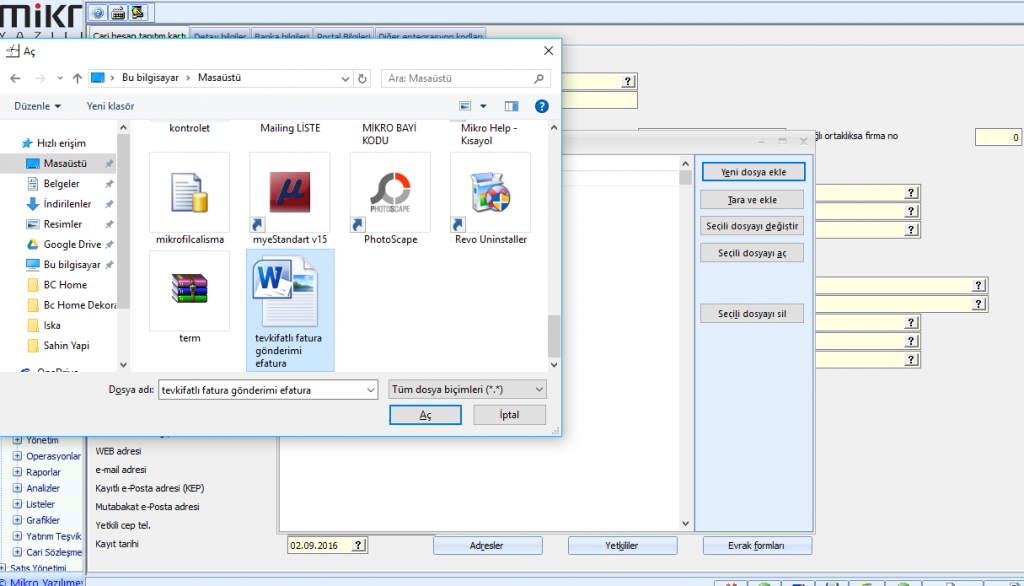Select the term WinRAR archive
This screenshot has width=1024, height=586.
click(189, 291)
